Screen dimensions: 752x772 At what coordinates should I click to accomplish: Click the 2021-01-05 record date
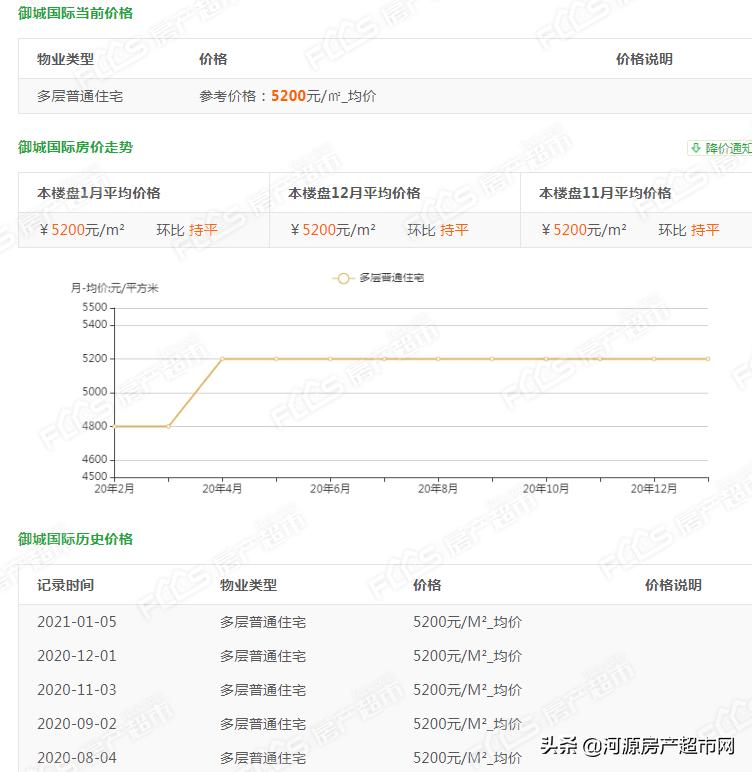(x=77, y=622)
